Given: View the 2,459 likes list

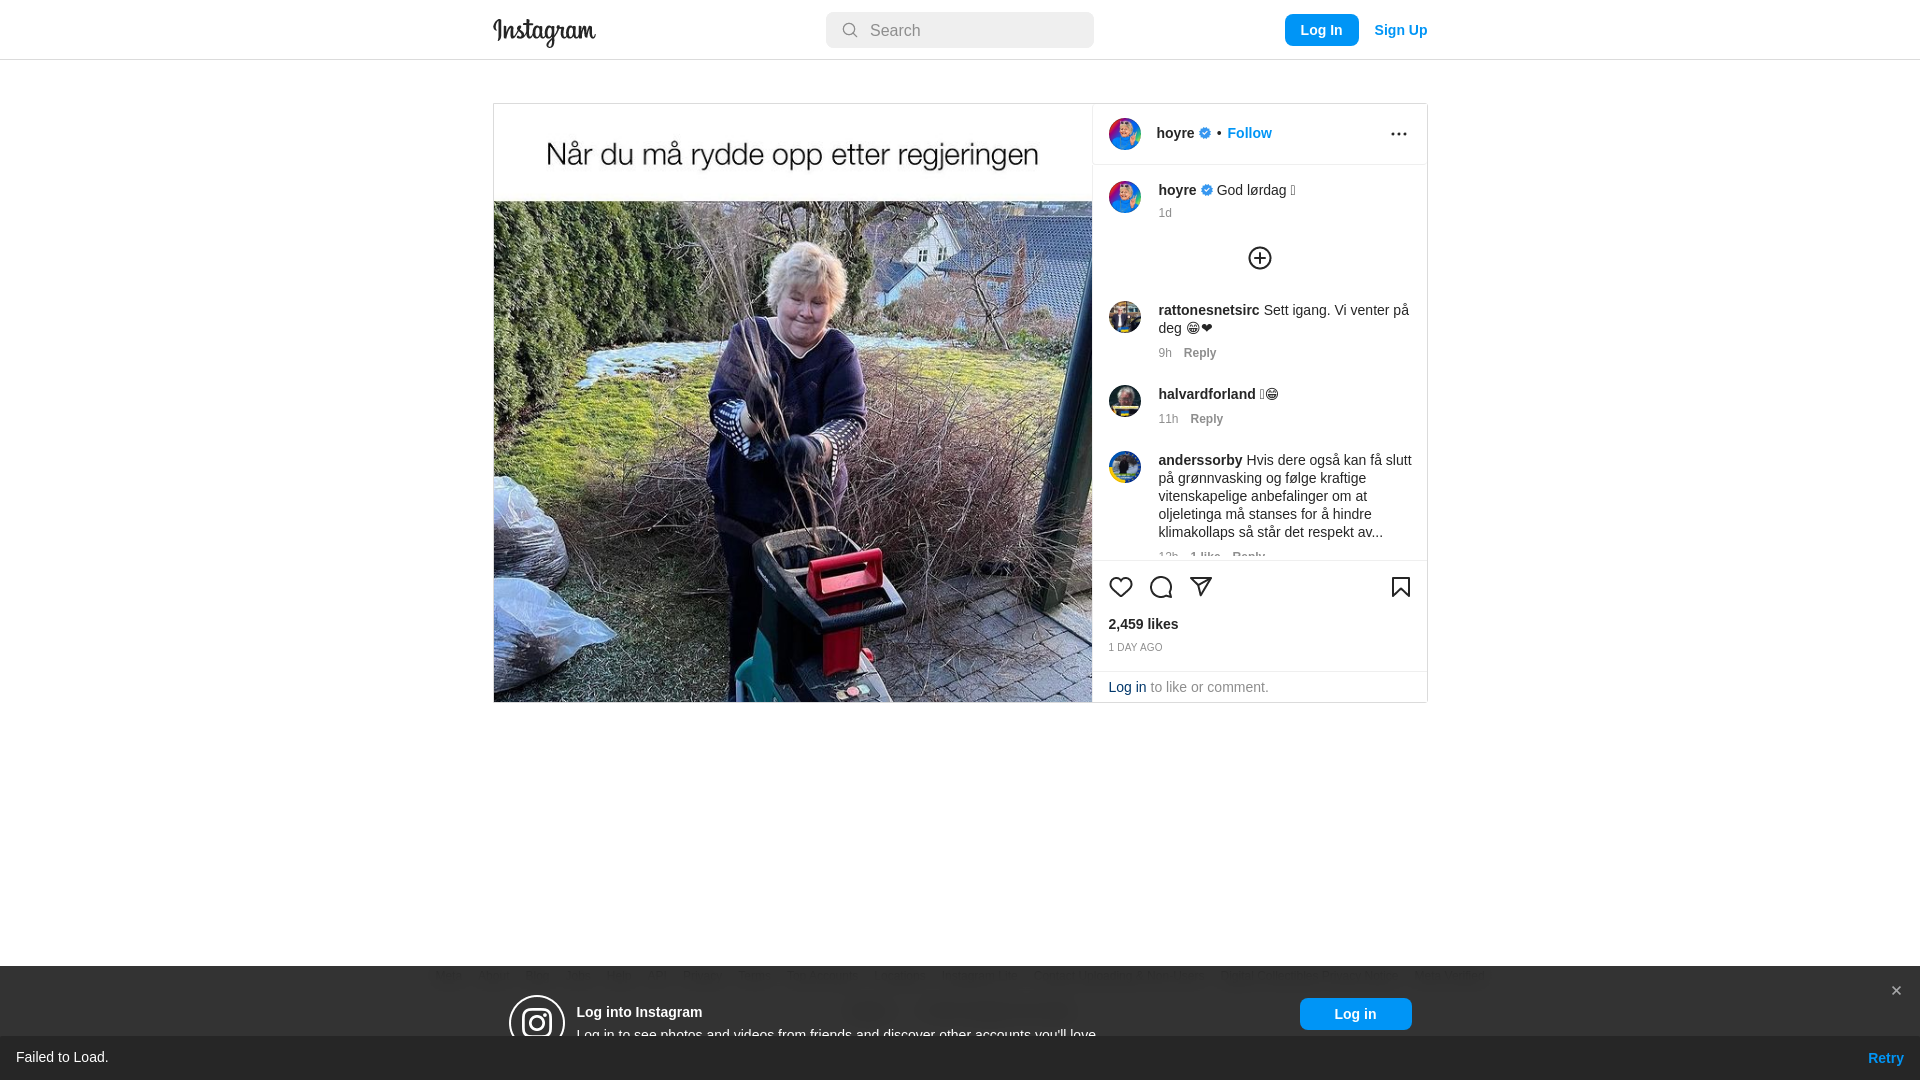Looking at the screenshot, I should pos(1143,624).
